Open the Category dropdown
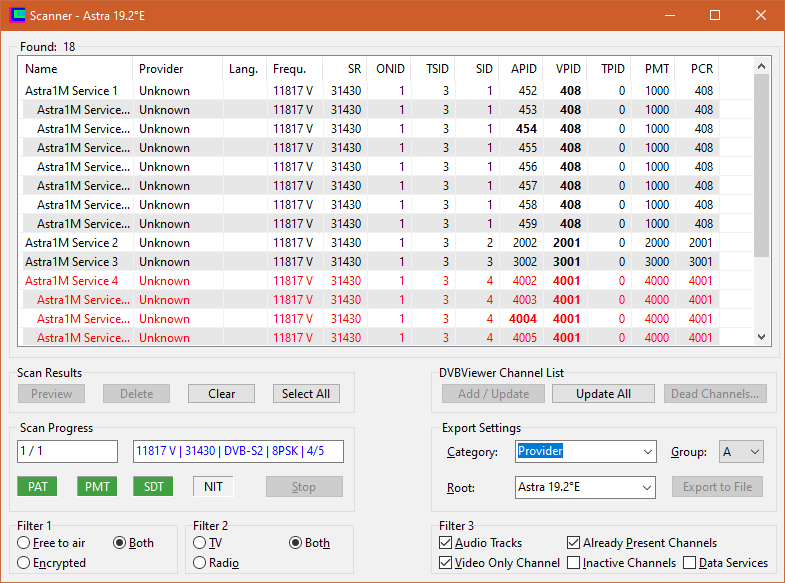This screenshot has width=785, height=583. coord(586,452)
